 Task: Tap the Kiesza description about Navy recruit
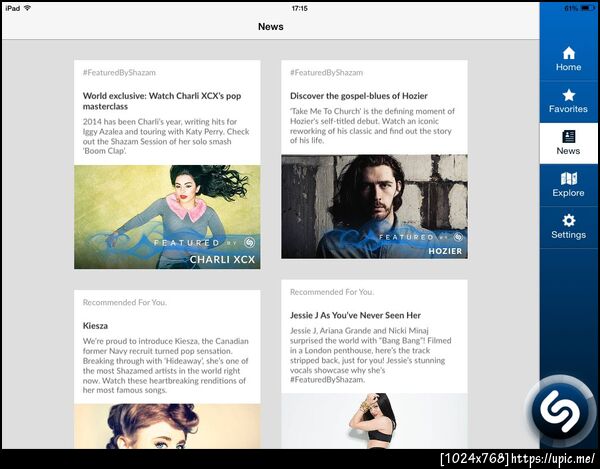point(166,366)
